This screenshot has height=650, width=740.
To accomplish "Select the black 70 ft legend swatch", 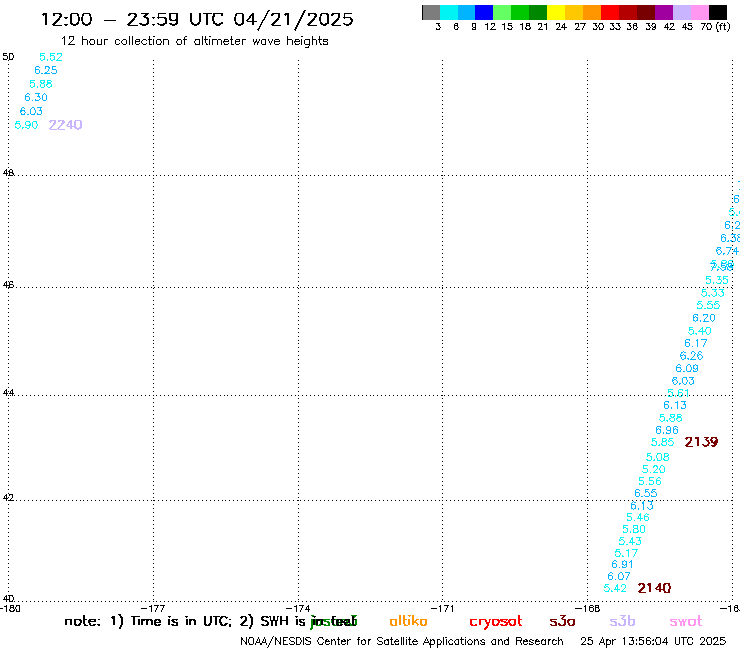I will pos(718,12).
